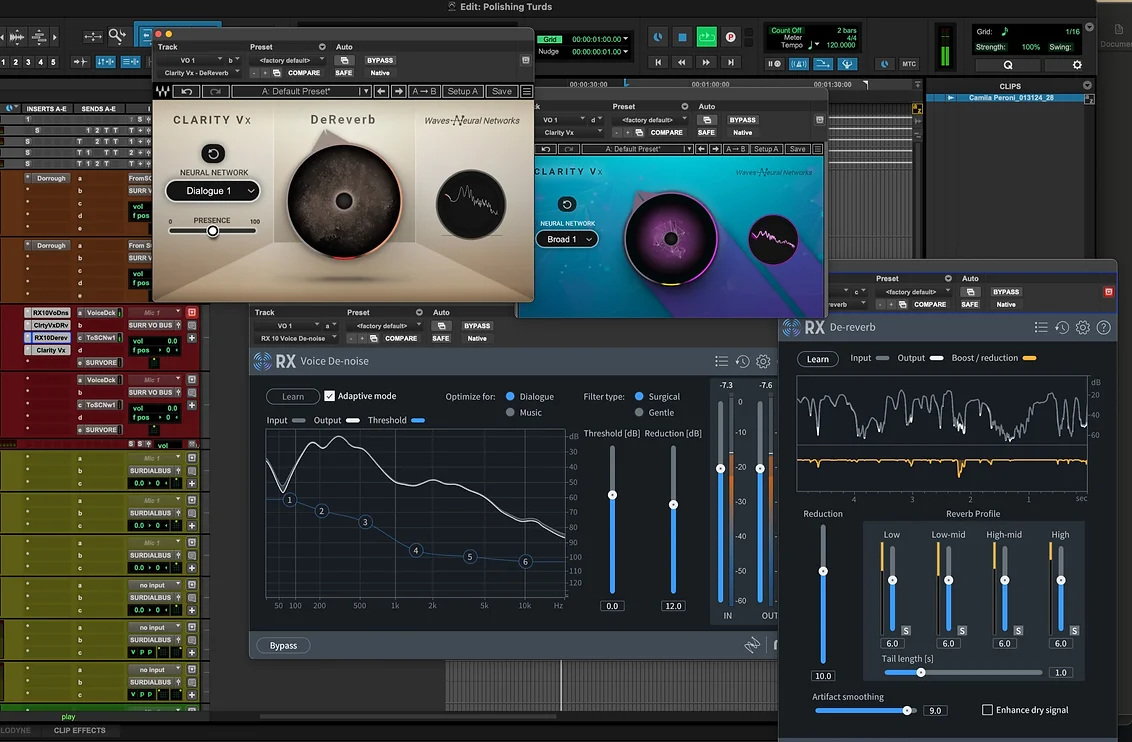
Task: Switch to the CLIP EFFECTS tab
Action: coord(79,730)
